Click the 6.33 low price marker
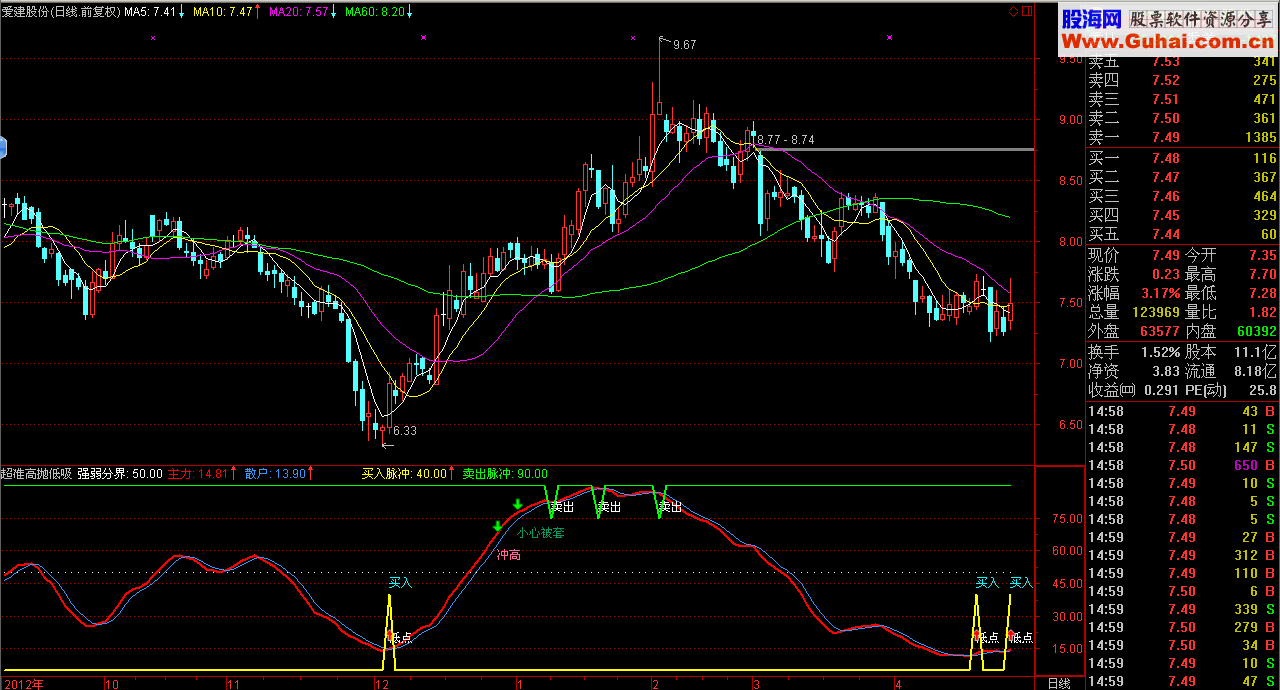Screen dimensions: 1280x690 pyautogui.click(x=405, y=431)
